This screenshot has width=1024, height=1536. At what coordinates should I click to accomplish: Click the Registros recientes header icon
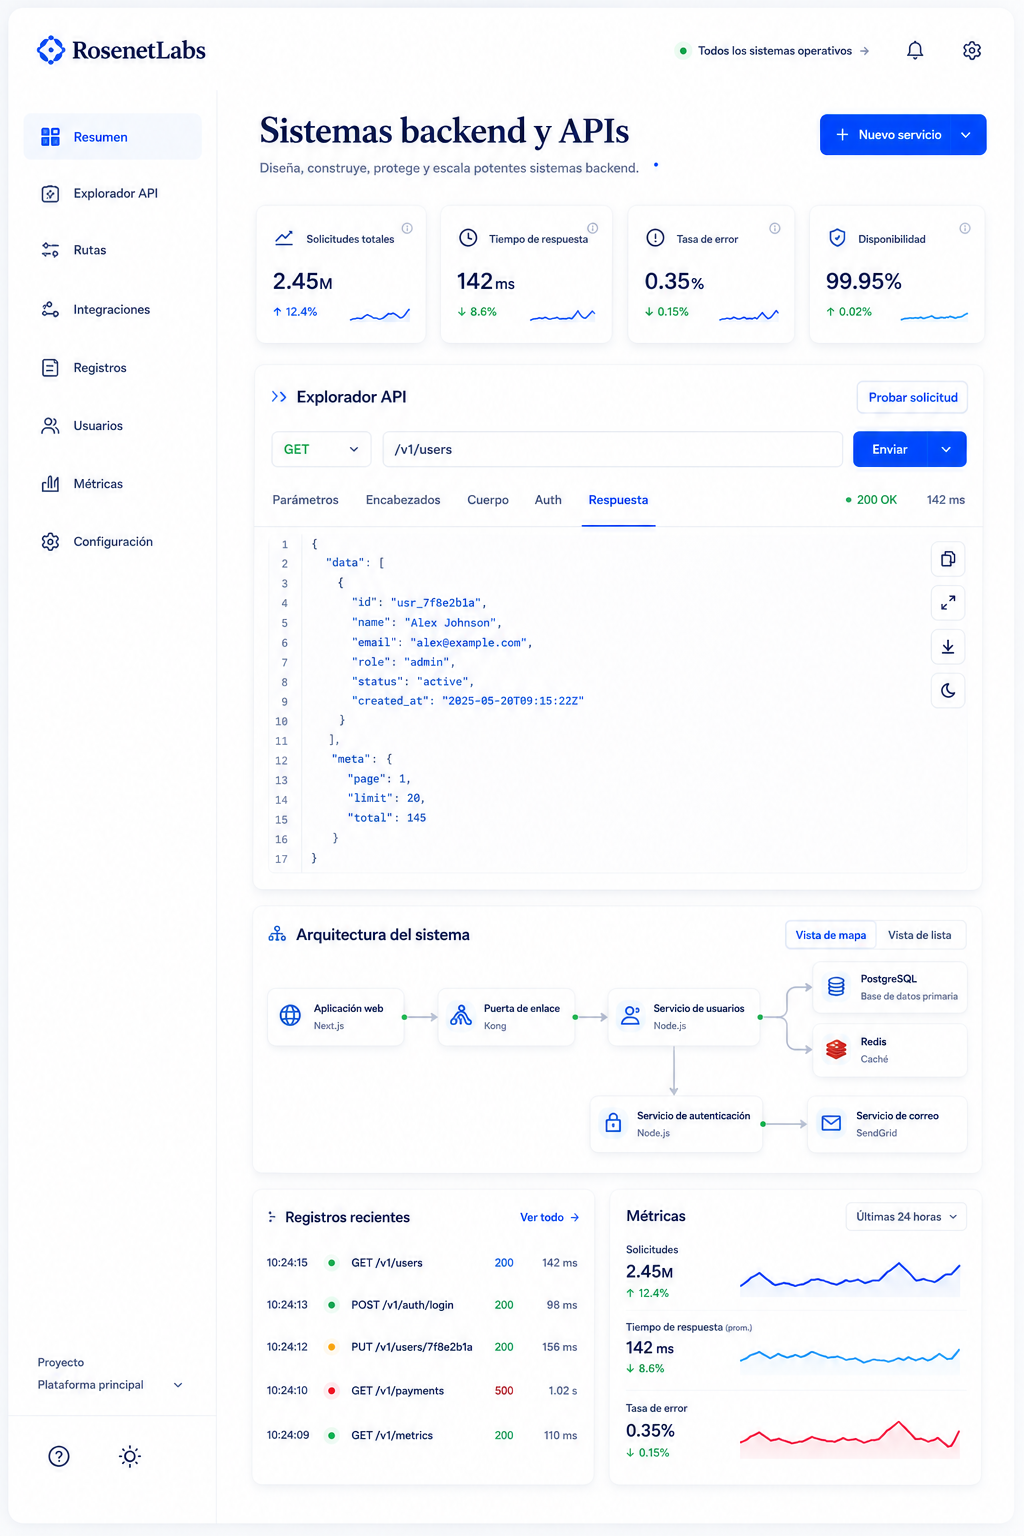click(x=272, y=1218)
